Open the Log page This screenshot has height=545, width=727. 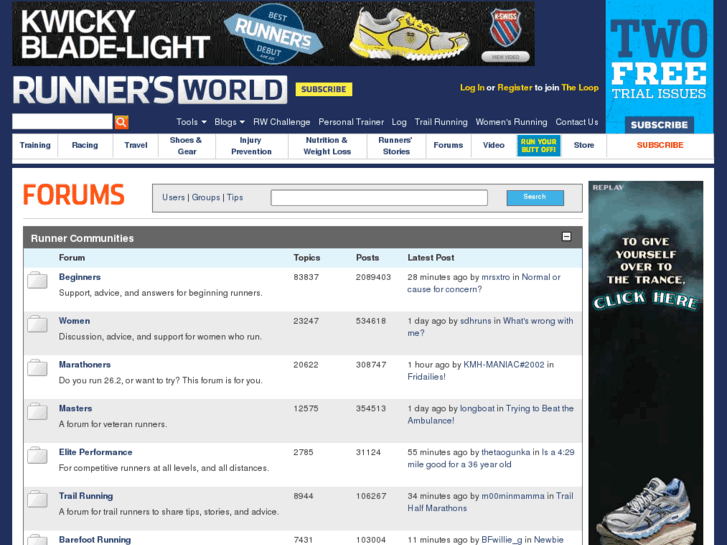tap(399, 122)
